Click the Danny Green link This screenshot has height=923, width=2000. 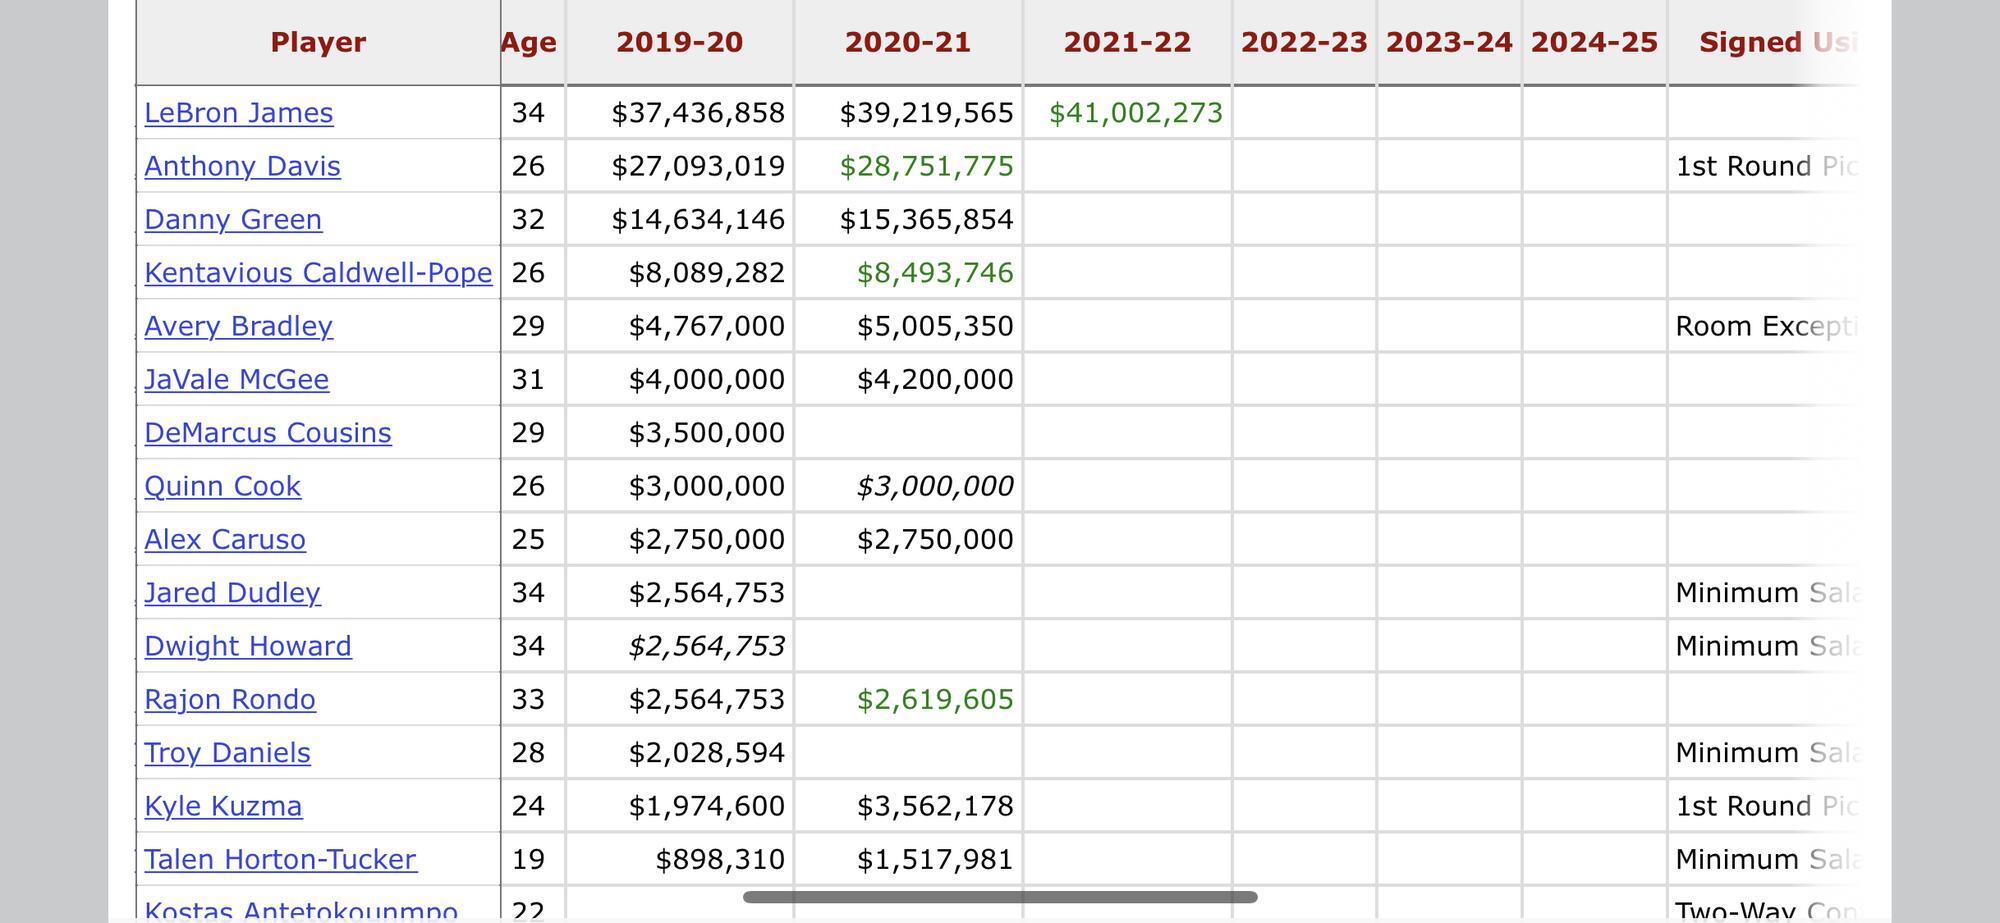click(x=233, y=219)
